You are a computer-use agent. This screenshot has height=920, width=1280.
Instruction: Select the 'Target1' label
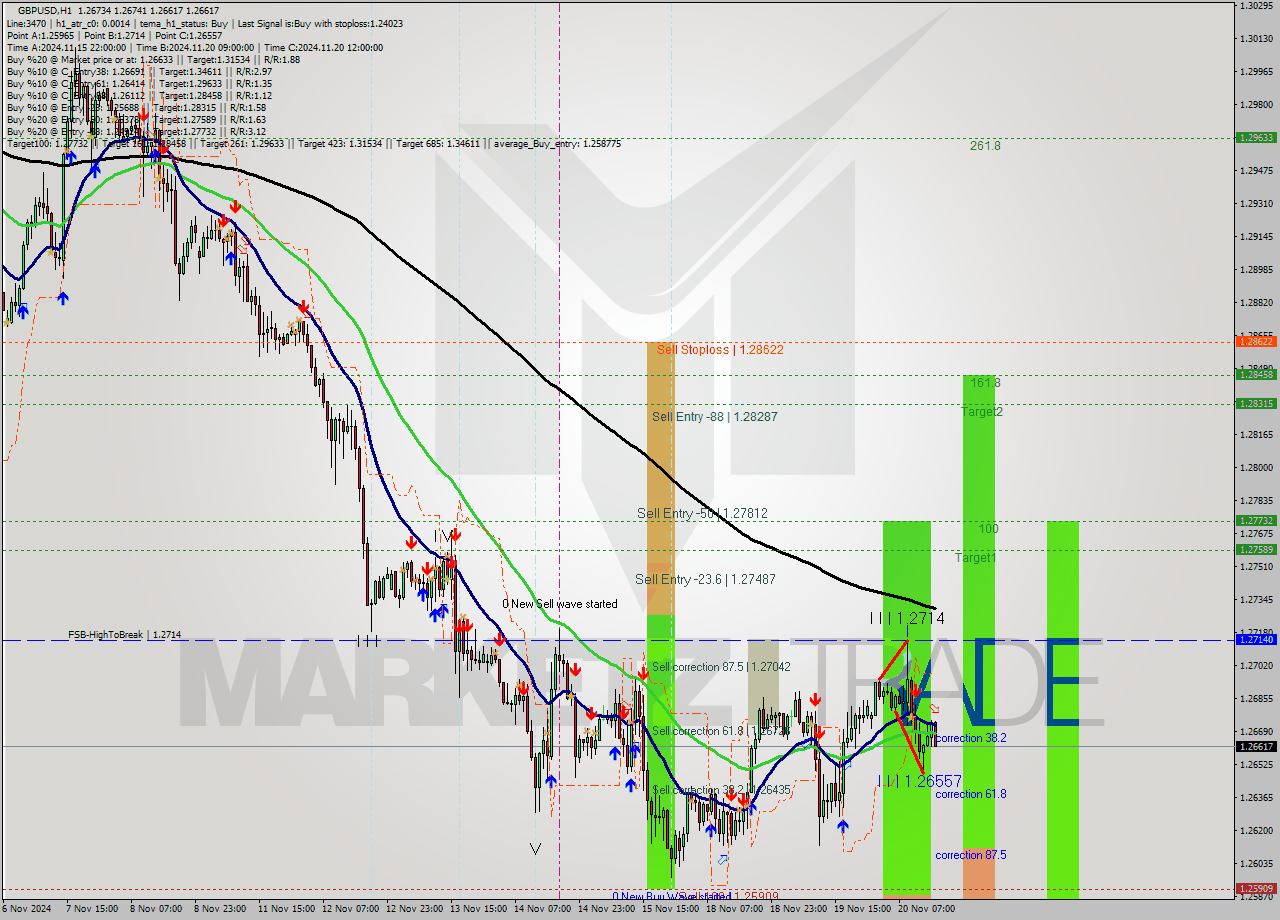[976, 558]
